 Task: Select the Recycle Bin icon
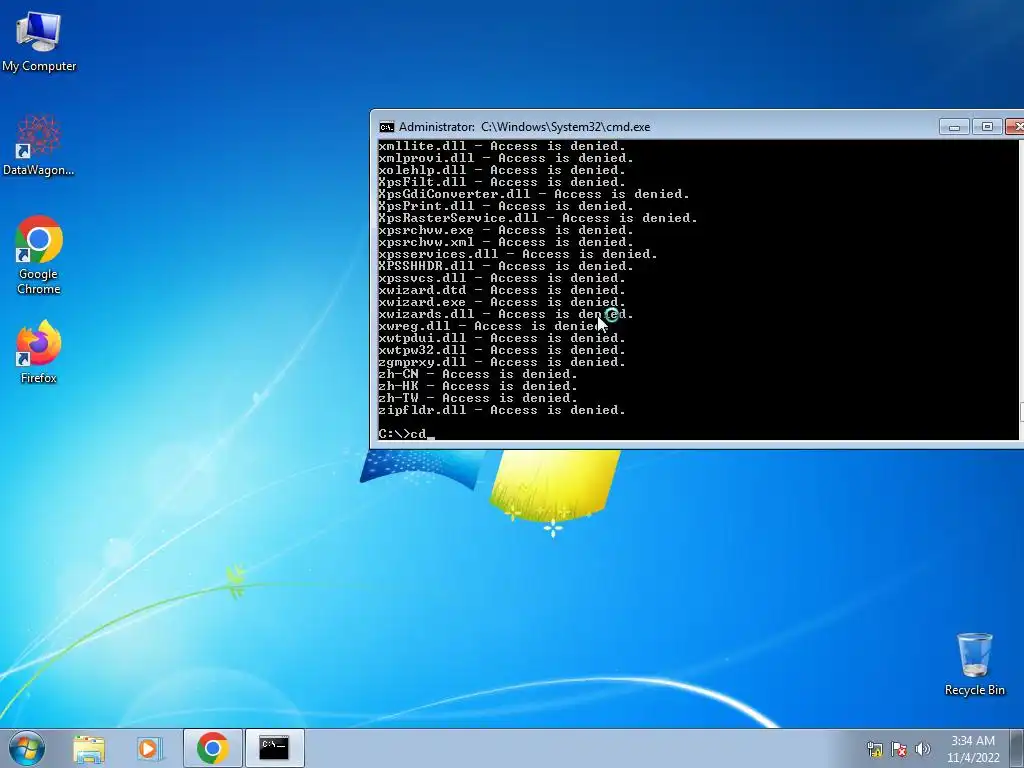pos(974,664)
